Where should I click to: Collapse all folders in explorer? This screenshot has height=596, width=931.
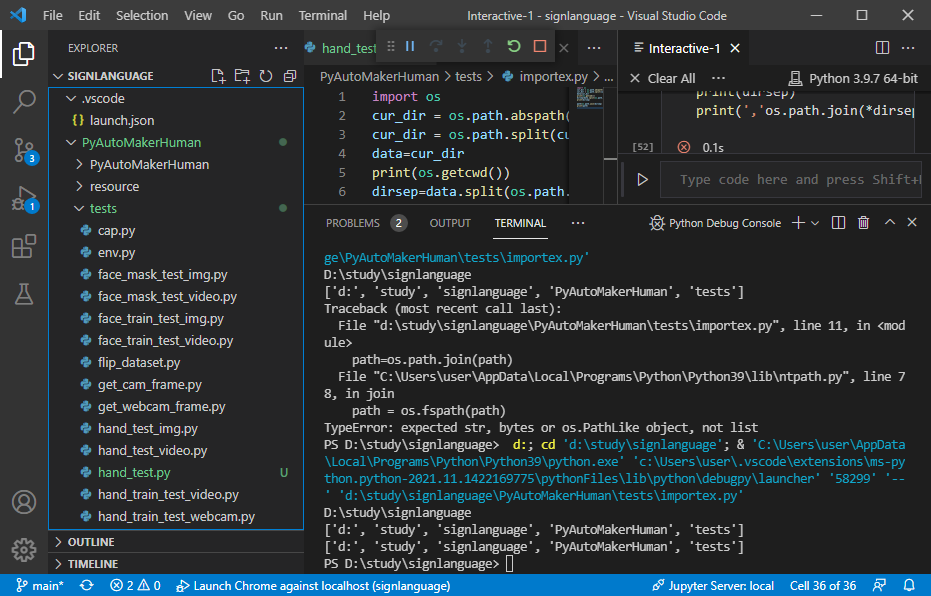290,76
